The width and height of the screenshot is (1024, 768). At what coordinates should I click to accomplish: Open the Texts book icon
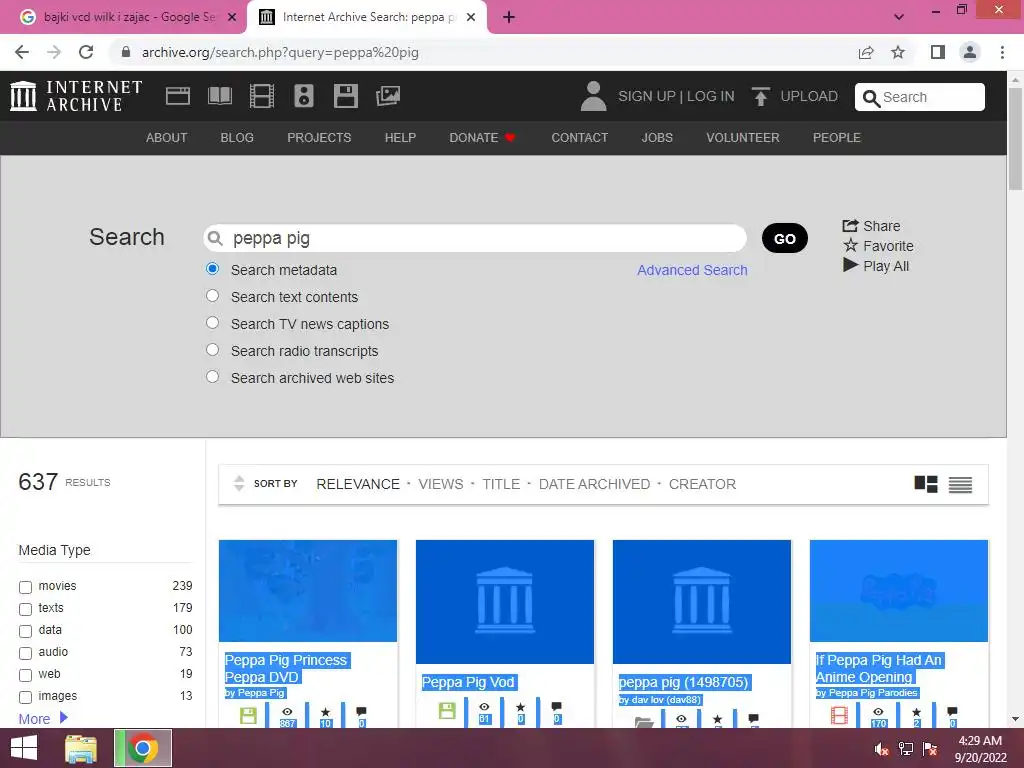219,96
